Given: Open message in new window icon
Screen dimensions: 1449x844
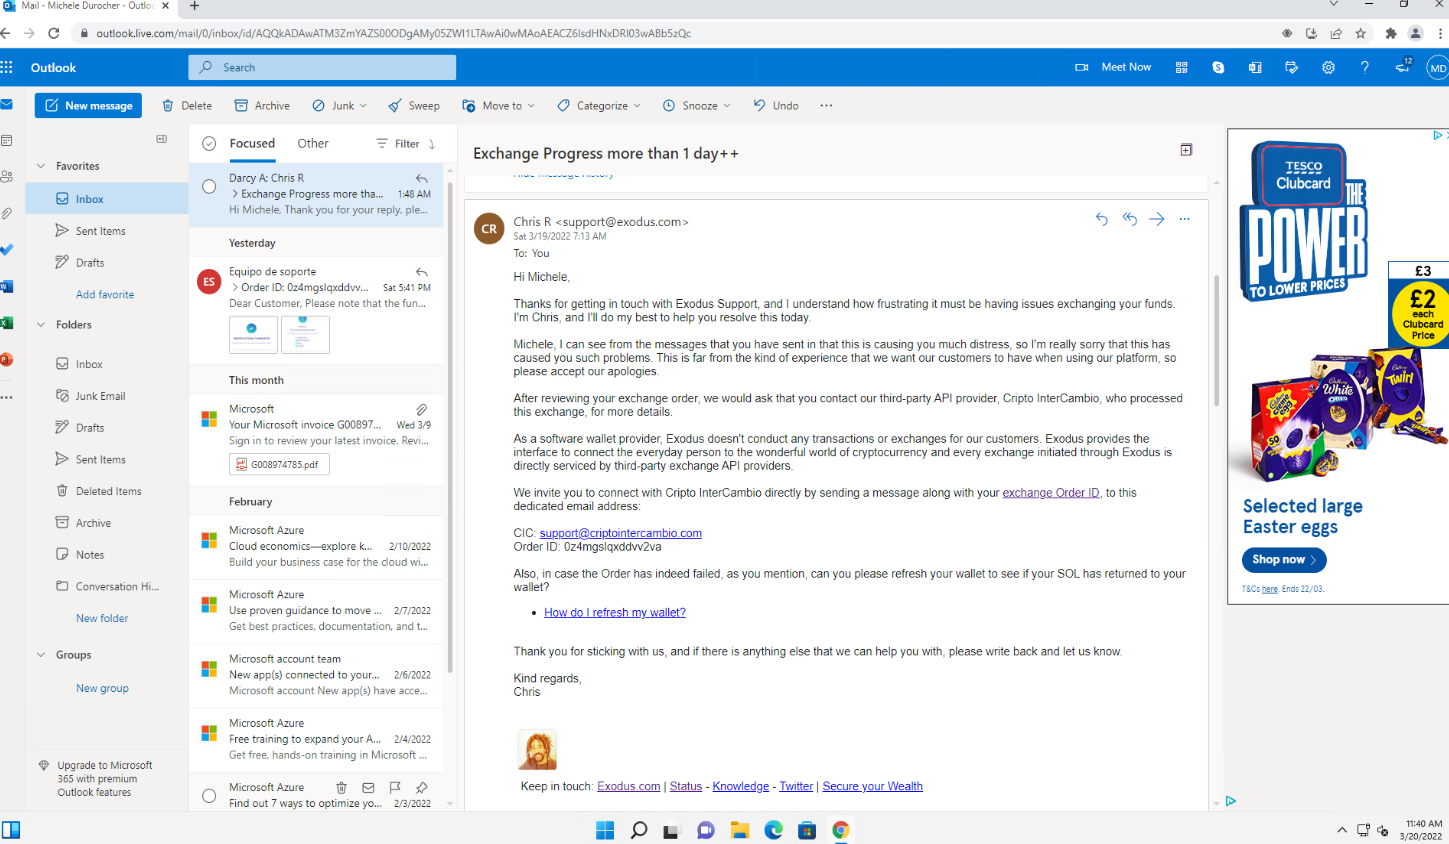Looking at the screenshot, I should click(1186, 150).
